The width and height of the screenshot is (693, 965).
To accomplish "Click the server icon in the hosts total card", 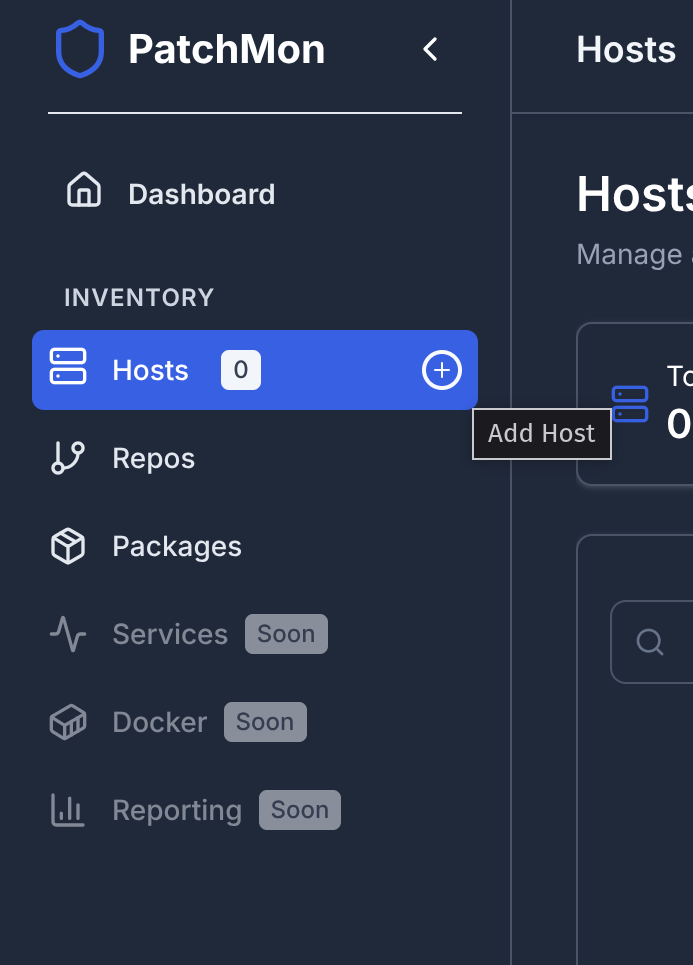I will click(x=630, y=403).
